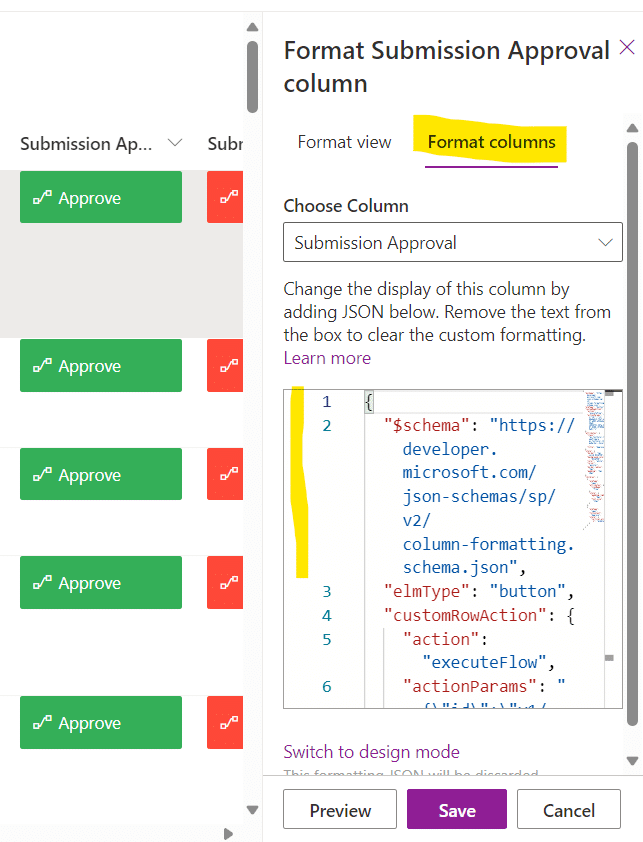Close the Format Submission Approval panel with the X
Image resolution: width=643 pixels, height=842 pixels.
click(628, 48)
